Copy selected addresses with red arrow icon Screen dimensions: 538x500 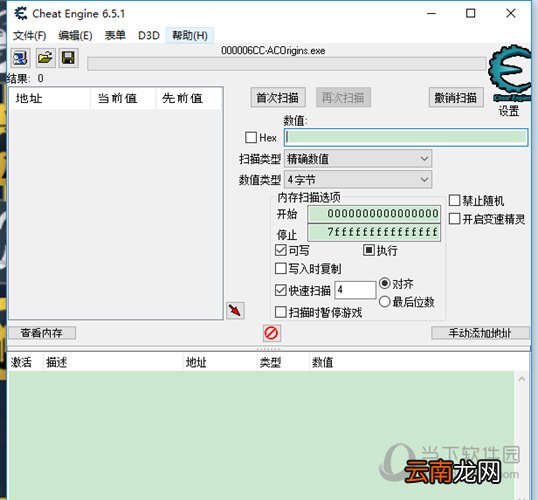click(235, 311)
